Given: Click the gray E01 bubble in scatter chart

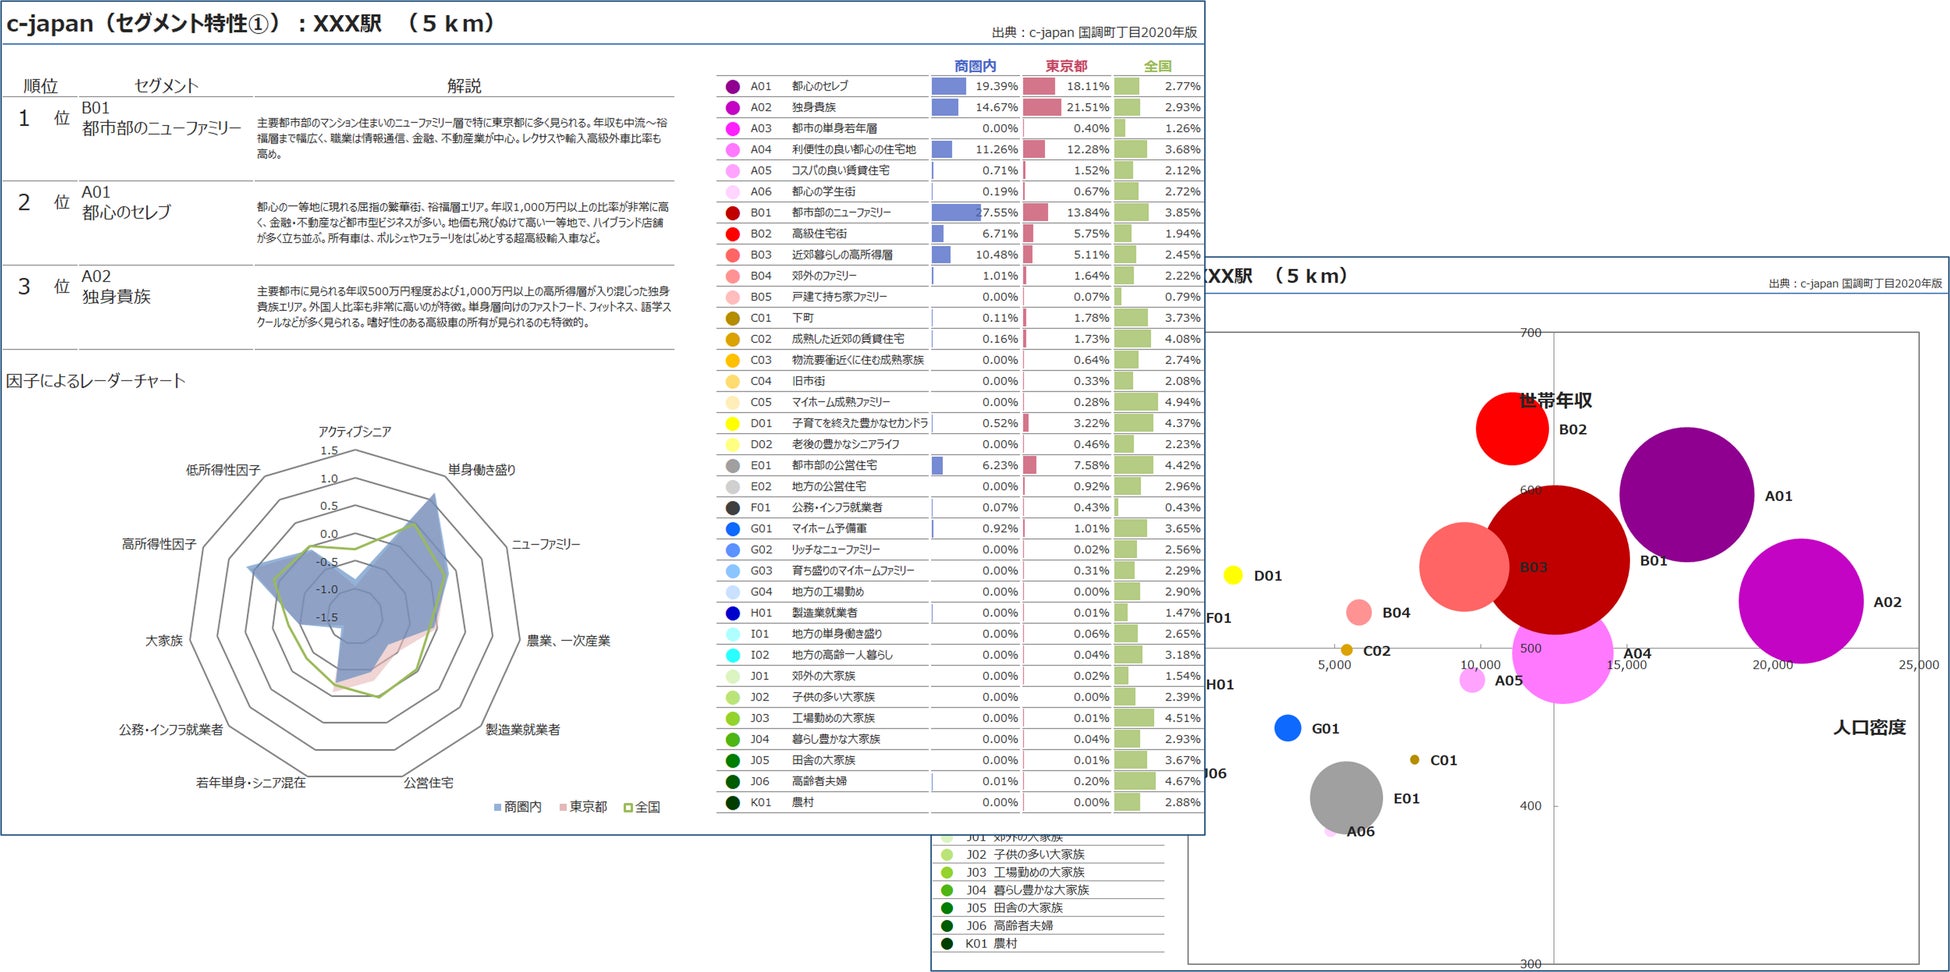Looking at the screenshot, I should [x=1346, y=798].
